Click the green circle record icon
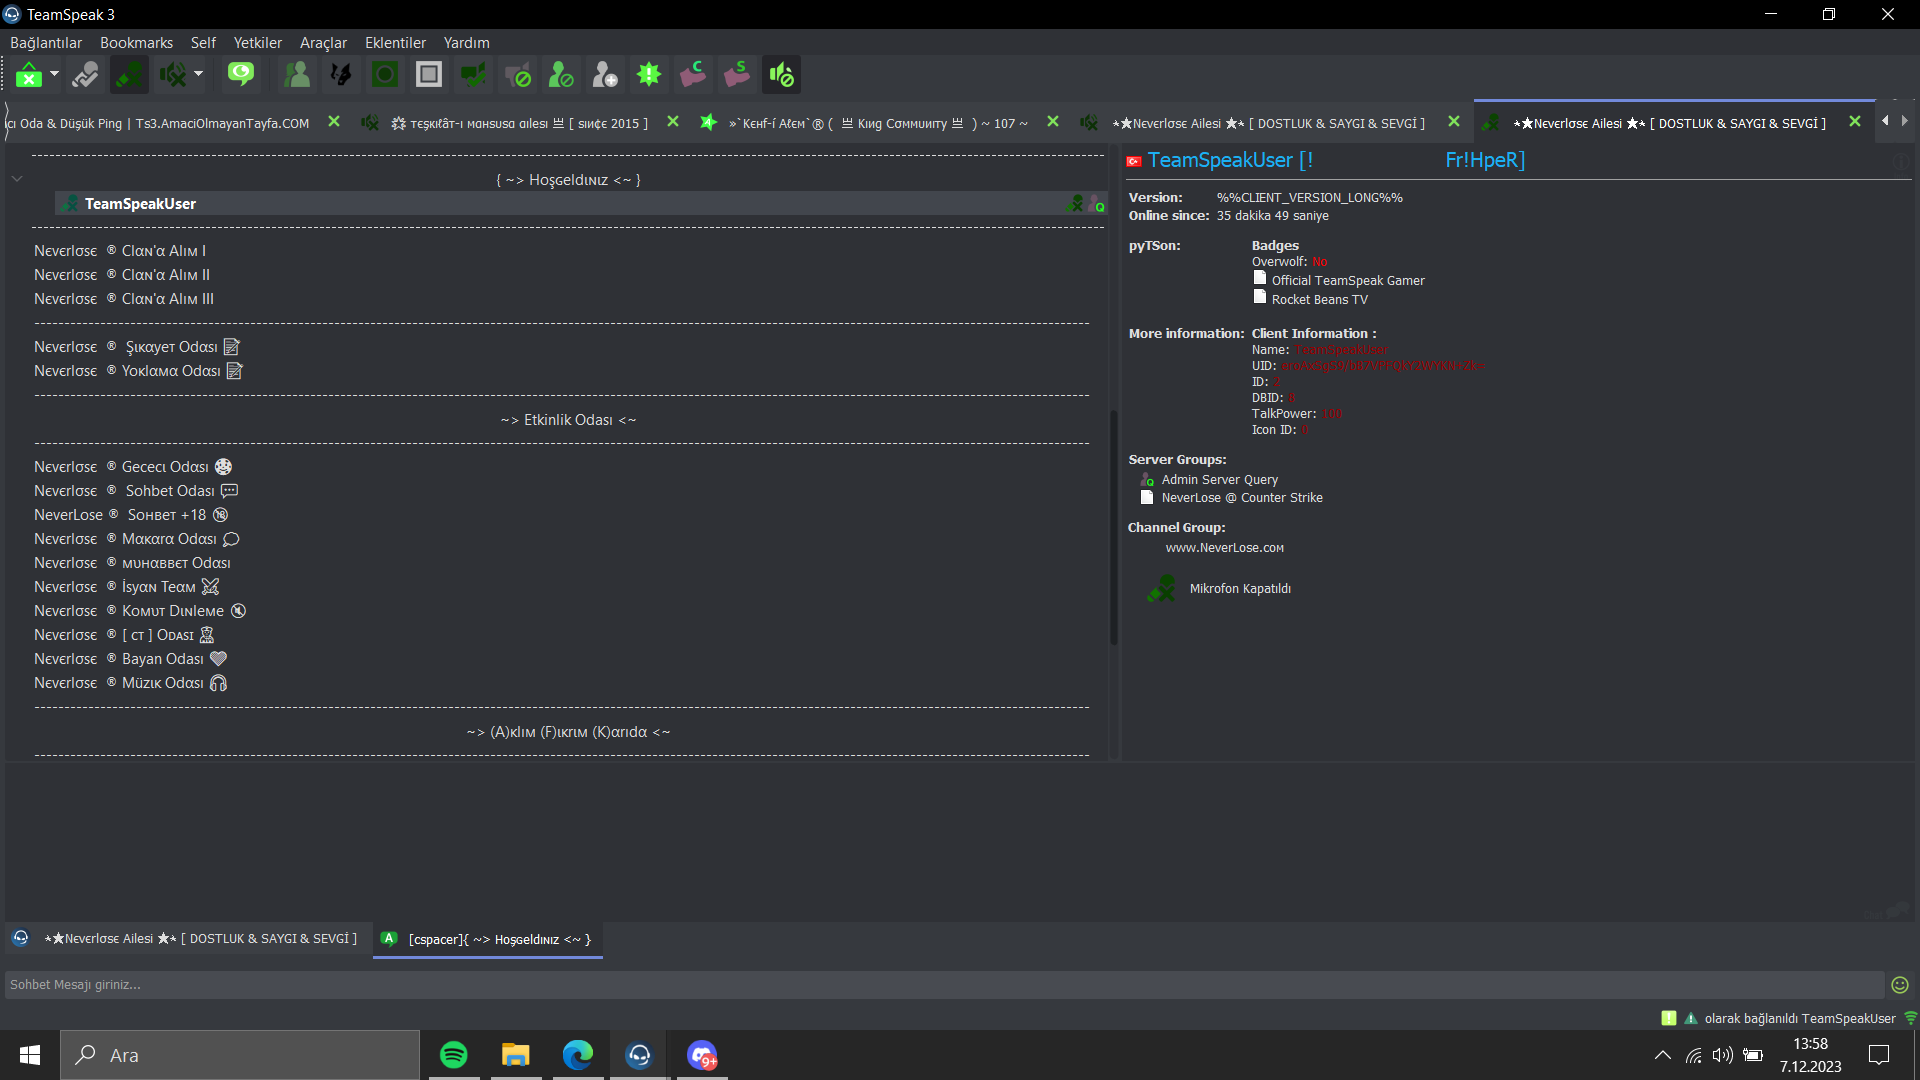Viewport: 1920px width, 1080px height. pos(385,75)
